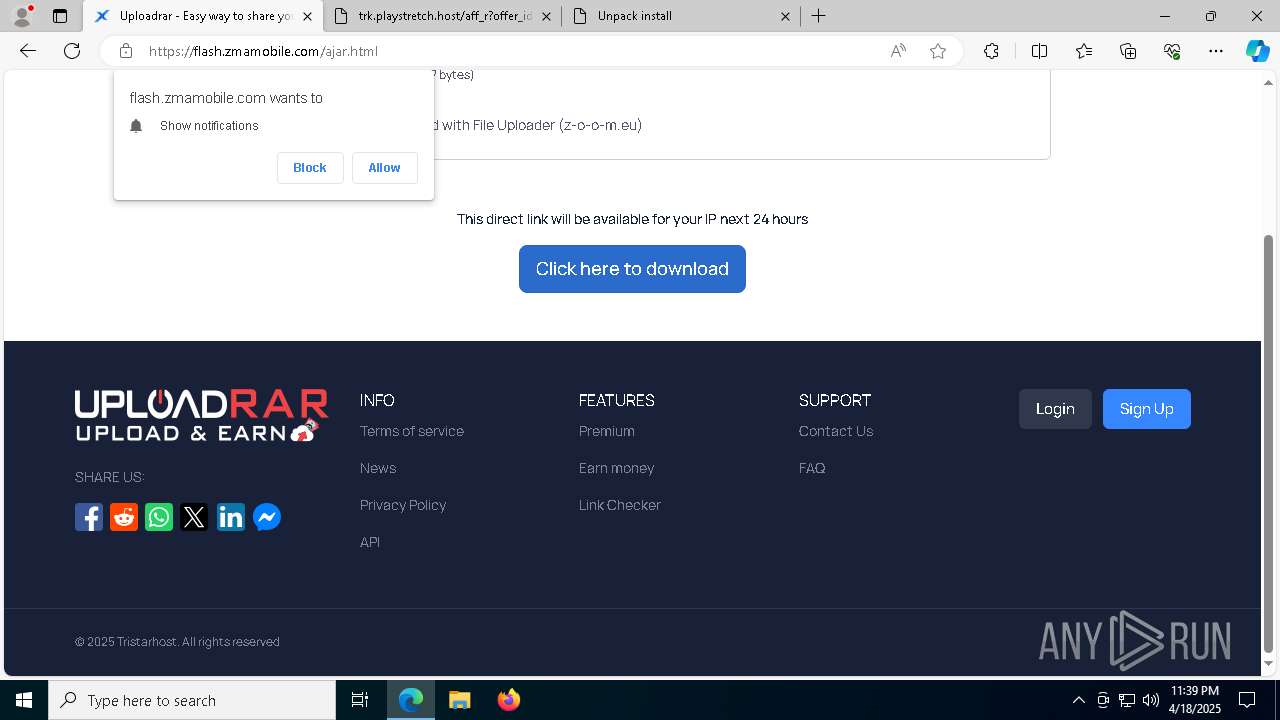Viewport: 1280px width, 720px height.
Task: Open Privacy Policy link
Action: point(403,505)
